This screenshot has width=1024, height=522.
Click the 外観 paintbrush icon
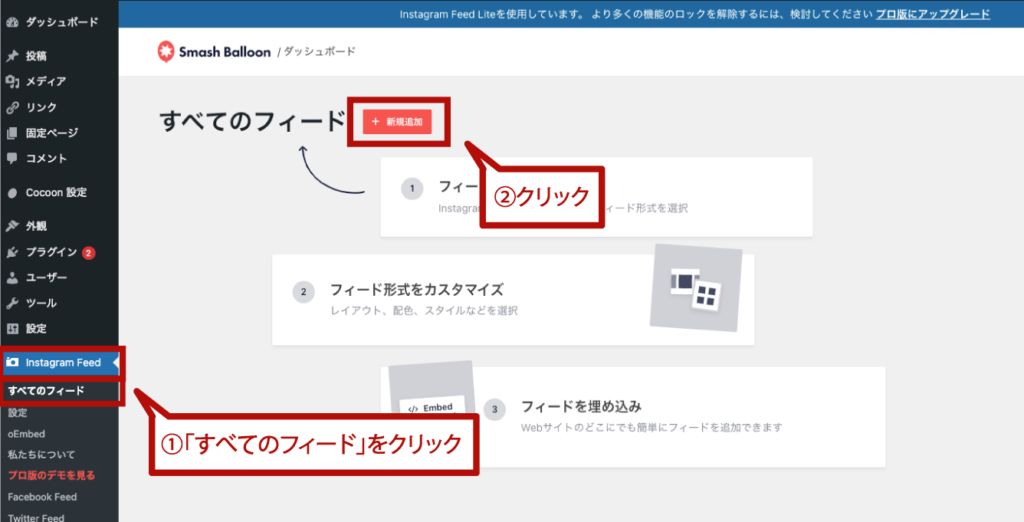click(x=12, y=226)
